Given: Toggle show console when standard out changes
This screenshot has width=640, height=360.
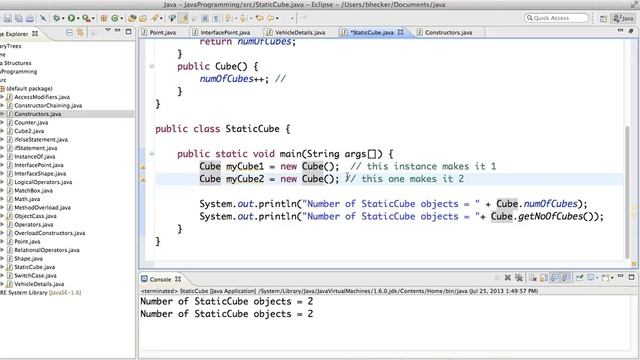Looking at the screenshot, I should (x=555, y=278).
